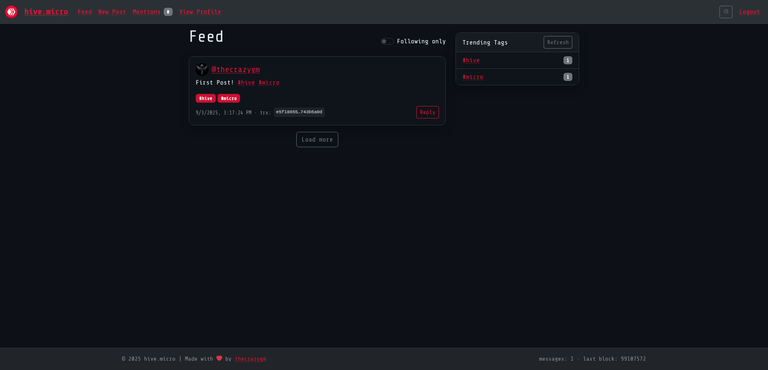Open the New Post nav item
The width and height of the screenshot is (768, 370).
112,12
